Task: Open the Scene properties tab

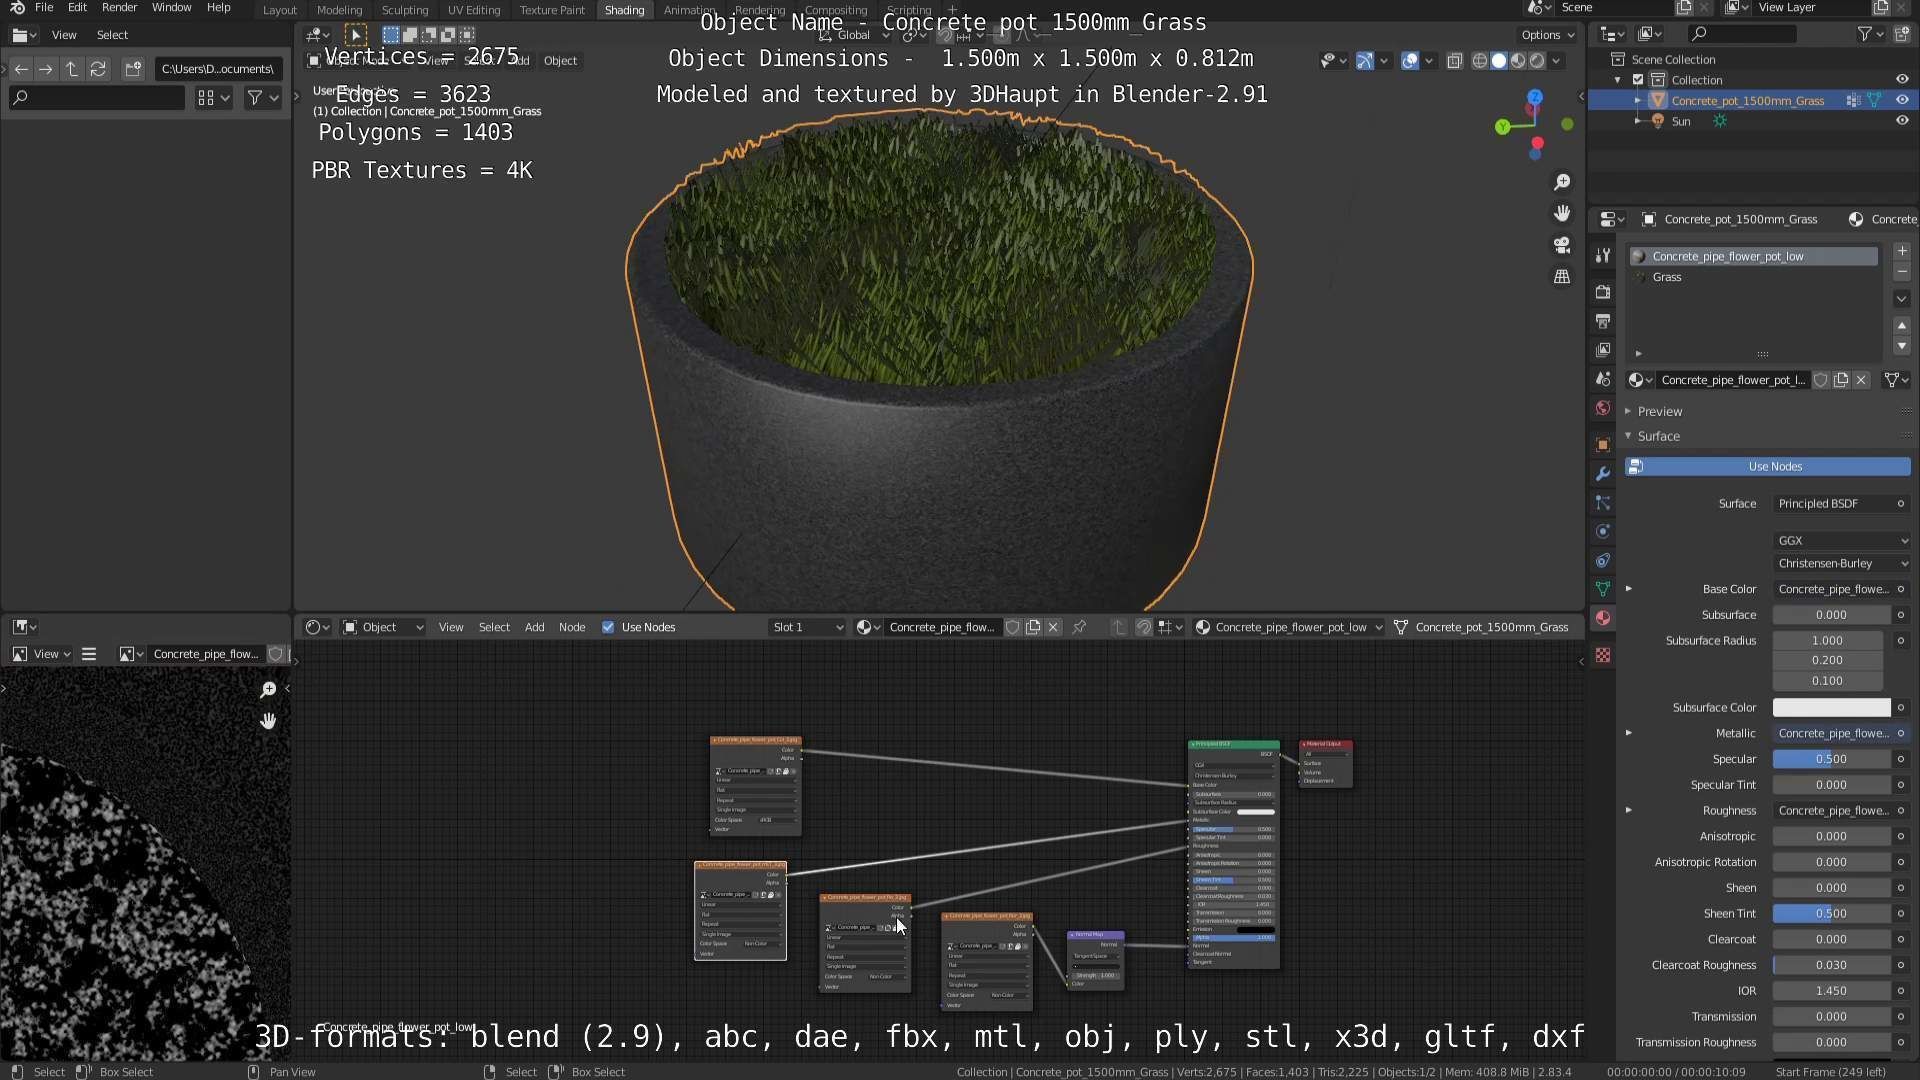Action: [1603, 379]
